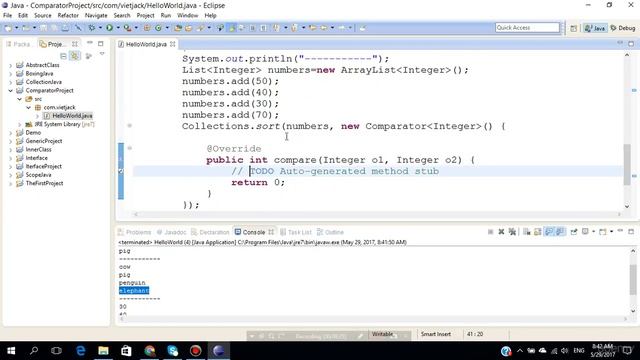
Task: Open Project Explorer view menu dropdown
Action: pos(102,54)
